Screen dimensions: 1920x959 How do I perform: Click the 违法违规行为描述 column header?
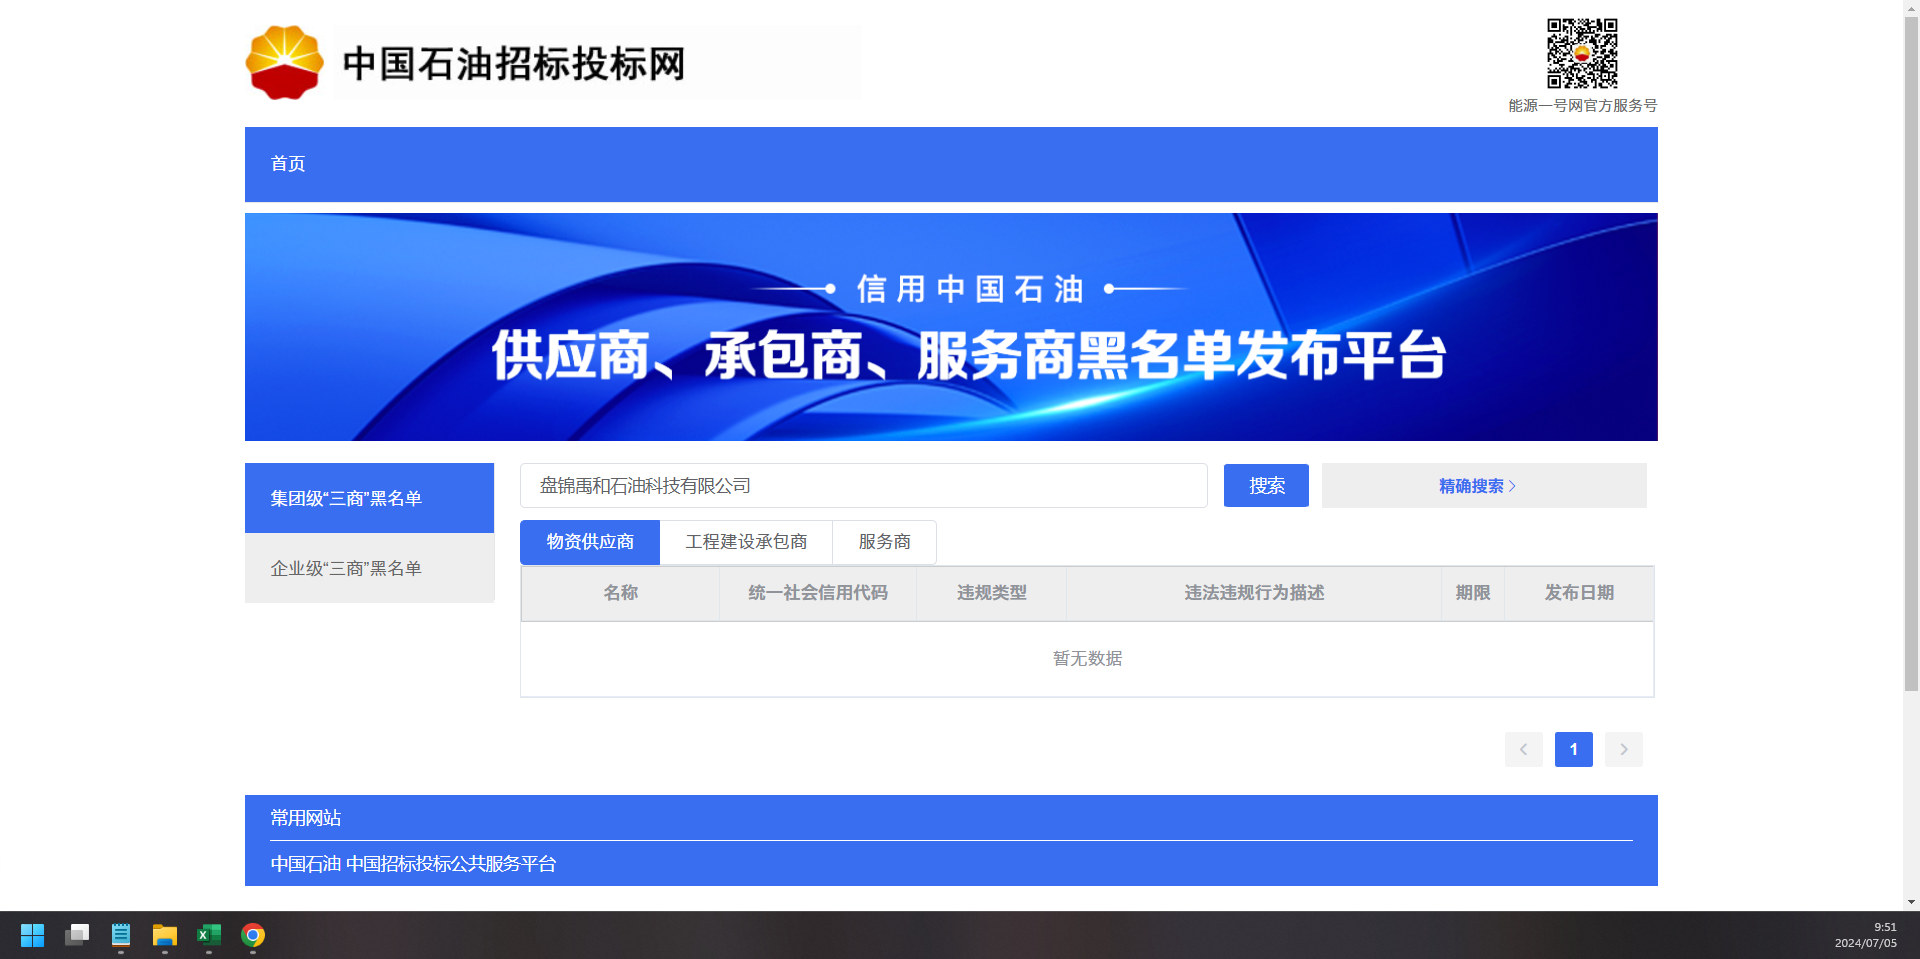tap(1254, 593)
